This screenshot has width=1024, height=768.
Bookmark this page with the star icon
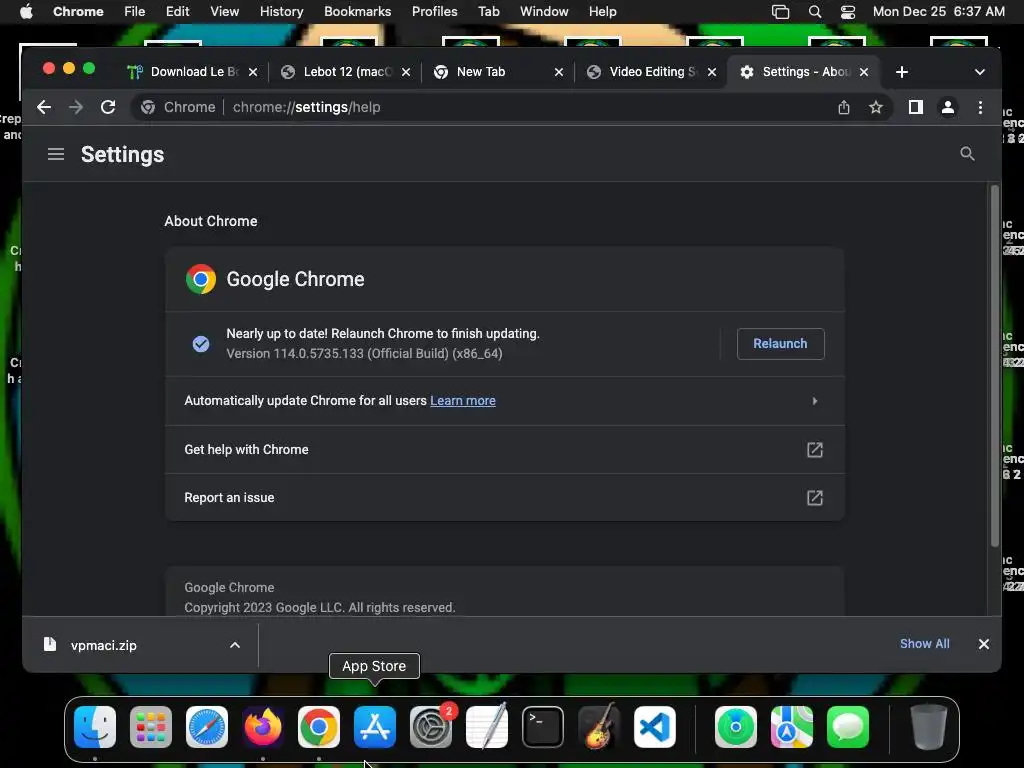point(876,107)
